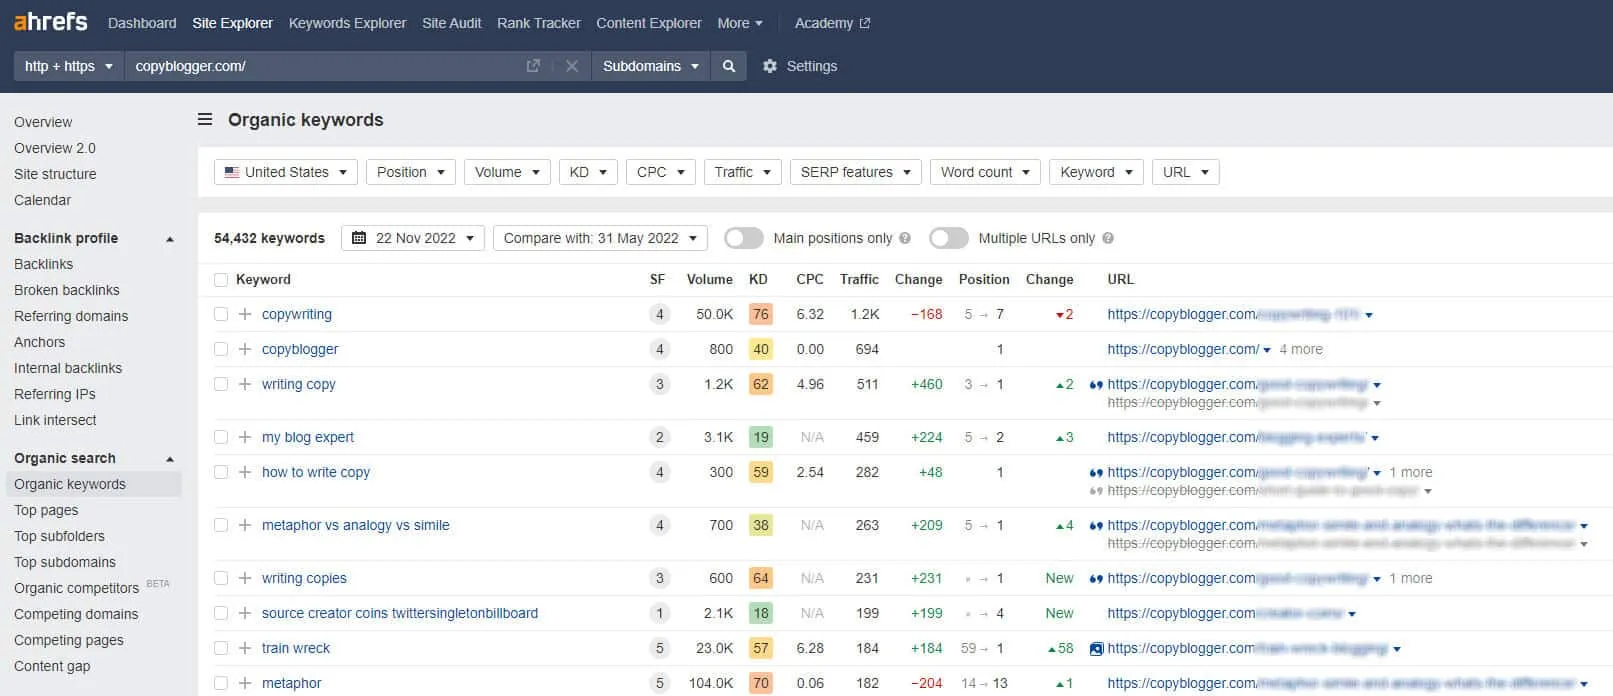Open the Subdomains mode dropdown
Image resolution: width=1613 pixels, height=696 pixels.
click(650, 66)
